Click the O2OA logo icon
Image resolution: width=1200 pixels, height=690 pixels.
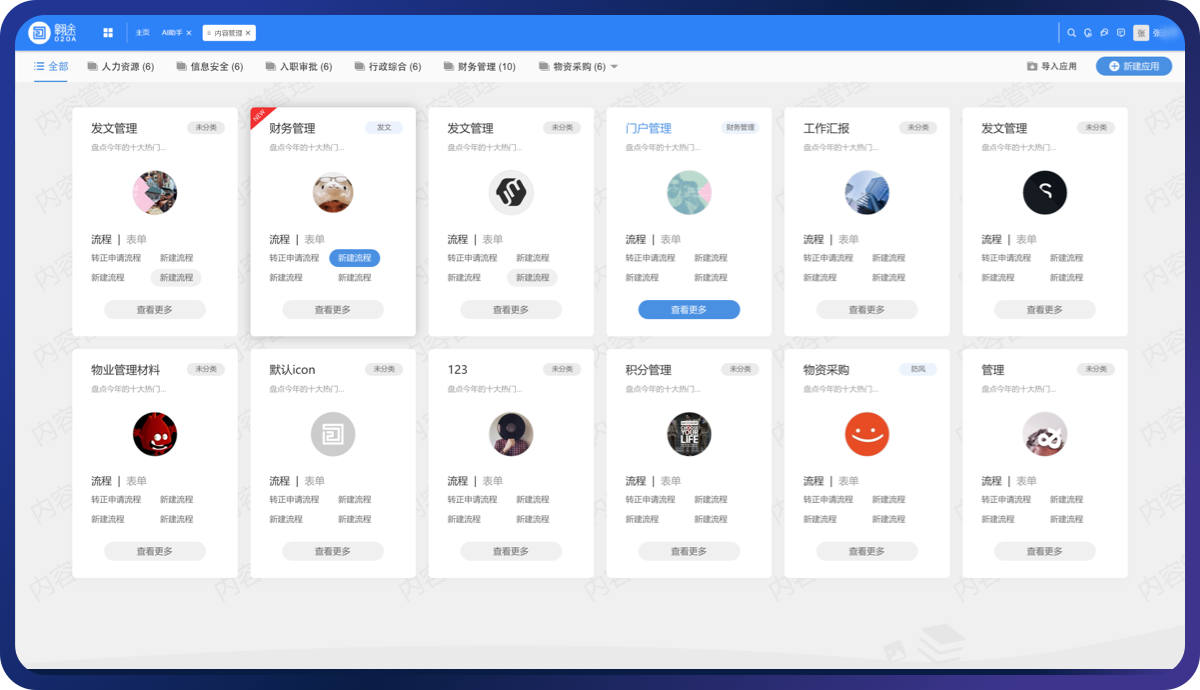tap(40, 33)
